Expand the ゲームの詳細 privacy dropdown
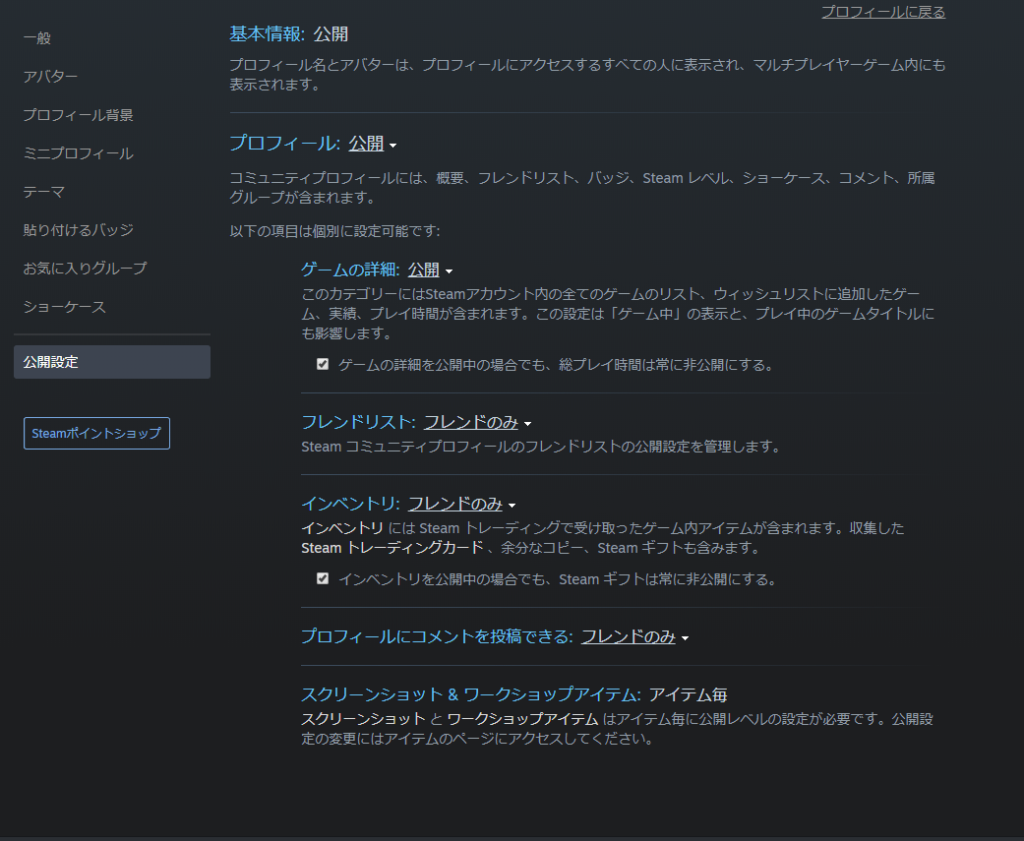 click(x=430, y=270)
